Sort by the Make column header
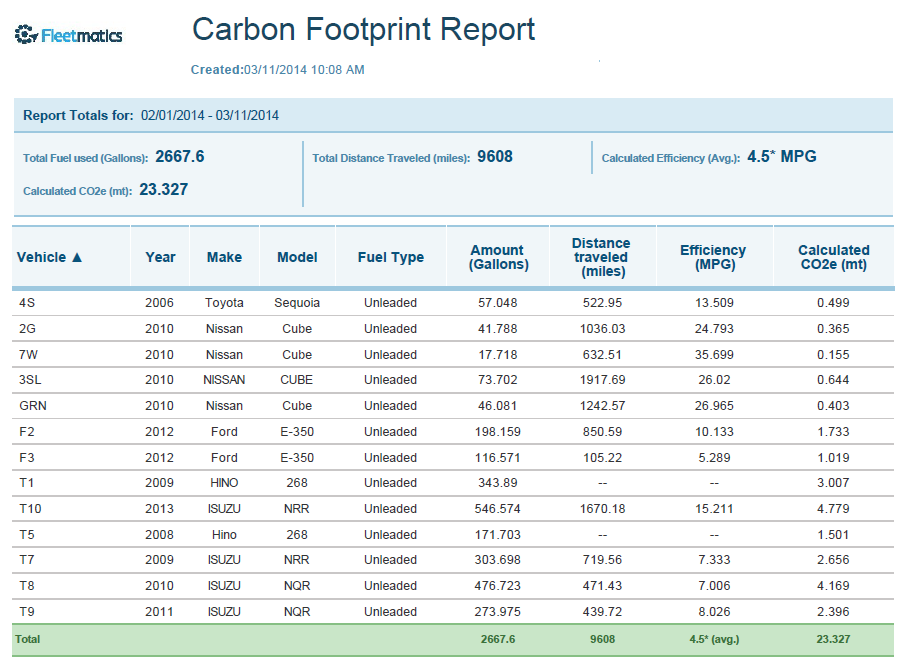 [x=224, y=257]
